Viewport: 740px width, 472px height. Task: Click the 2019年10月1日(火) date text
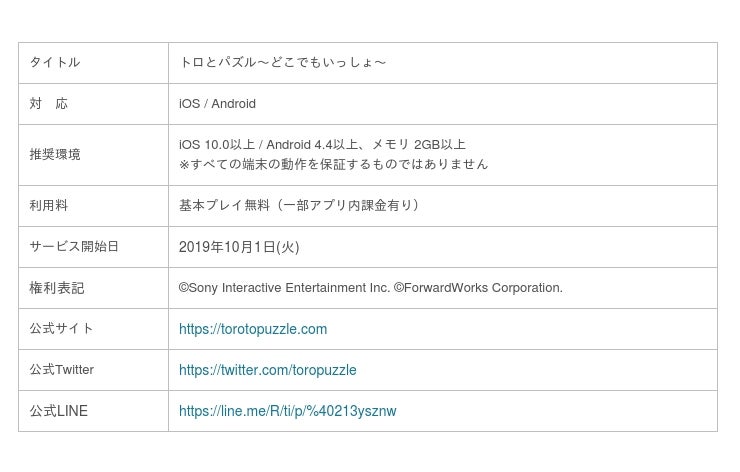(x=239, y=247)
